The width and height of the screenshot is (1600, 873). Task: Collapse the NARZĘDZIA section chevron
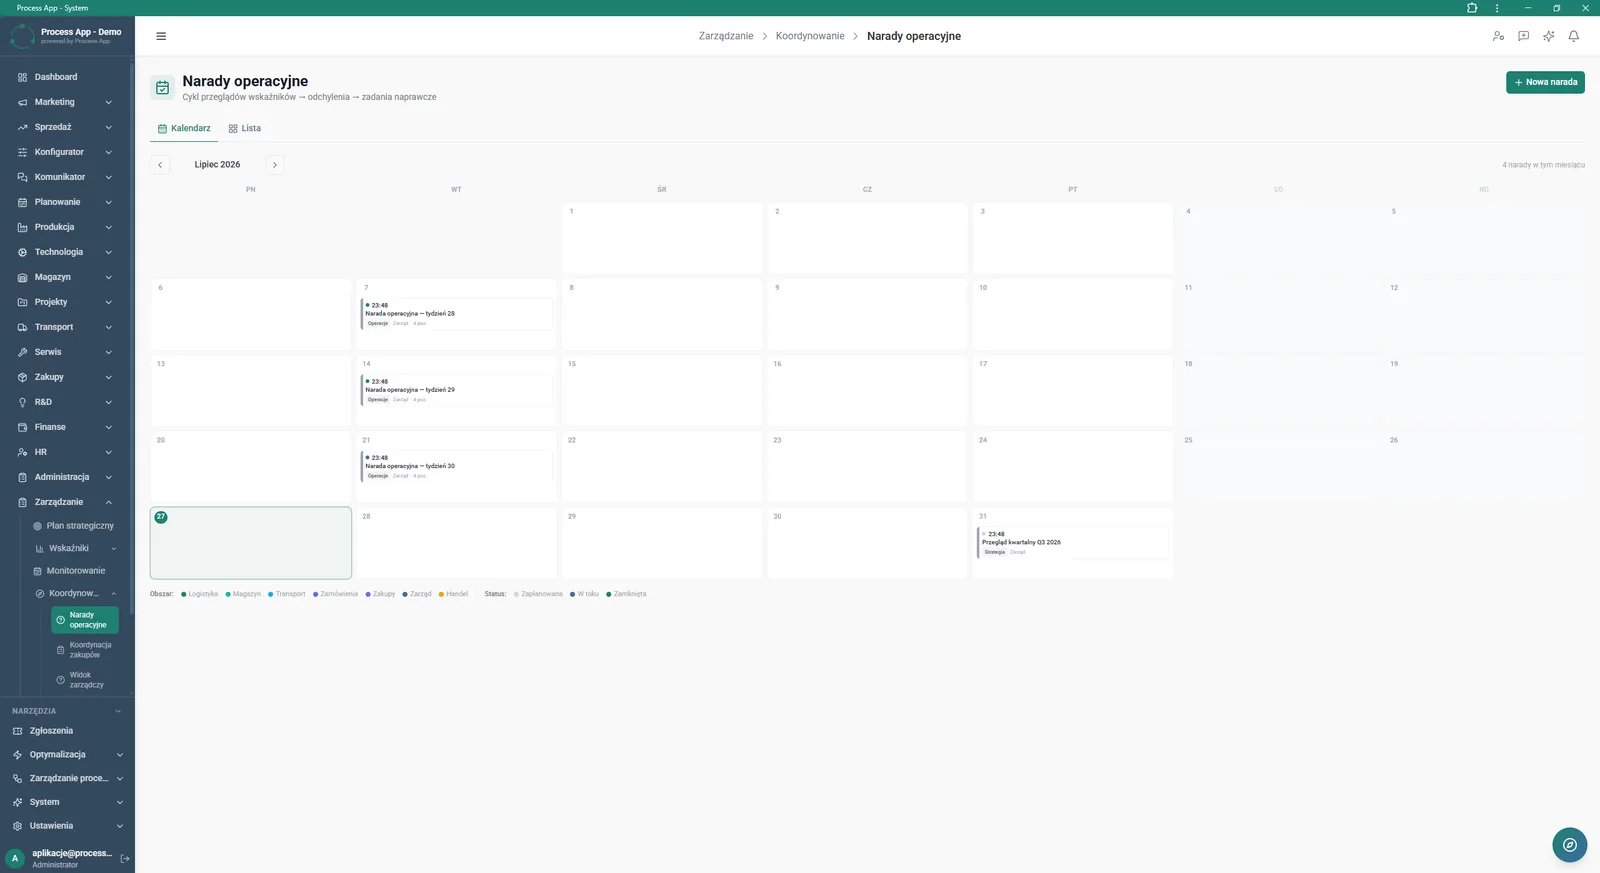tap(118, 711)
